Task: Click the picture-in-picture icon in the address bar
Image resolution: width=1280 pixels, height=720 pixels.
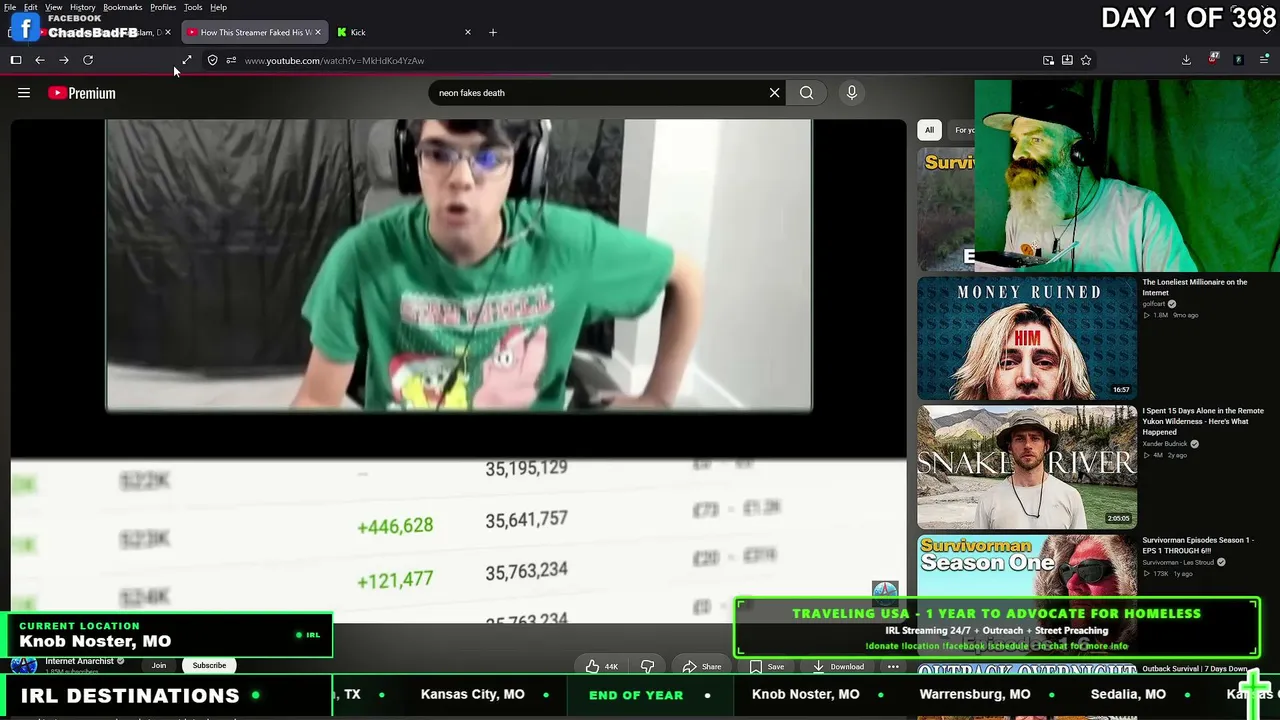Action: tap(1048, 60)
